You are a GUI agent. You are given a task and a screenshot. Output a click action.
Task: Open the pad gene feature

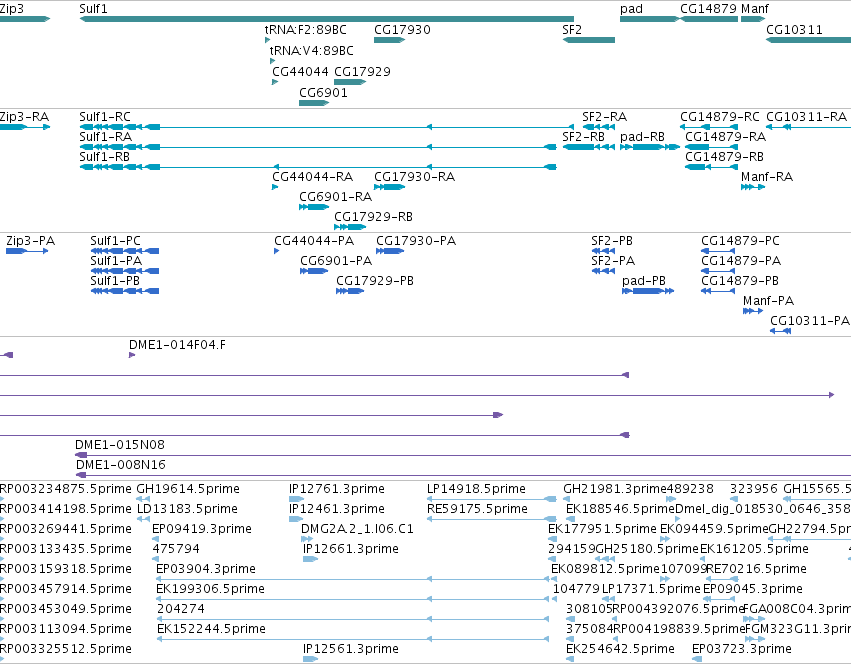(649, 19)
